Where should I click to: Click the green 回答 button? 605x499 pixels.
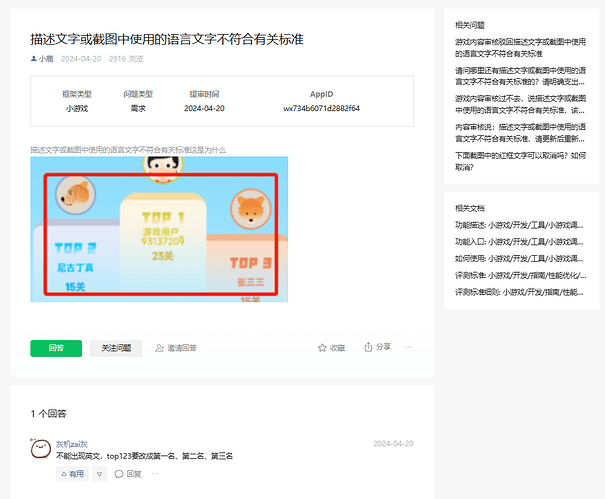[x=56, y=348]
